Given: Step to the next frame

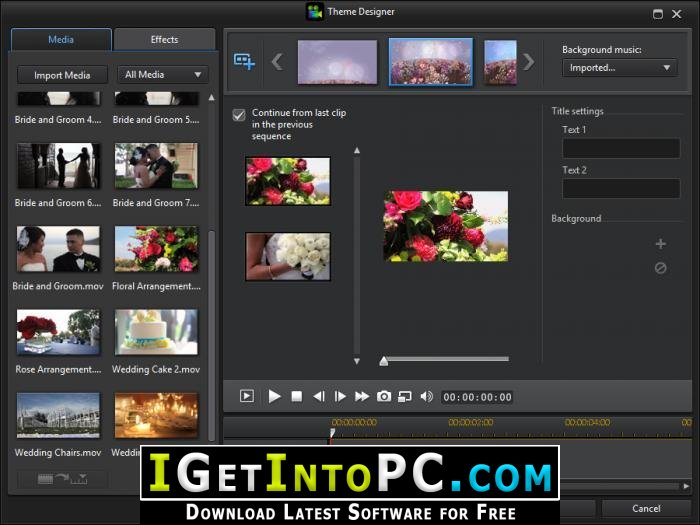Looking at the screenshot, I should (x=340, y=396).
